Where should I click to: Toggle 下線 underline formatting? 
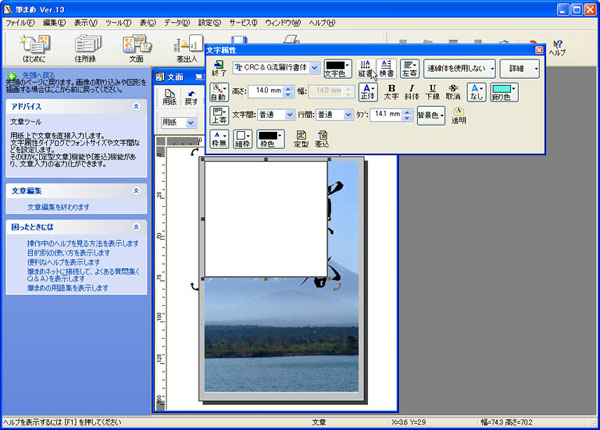432,92
